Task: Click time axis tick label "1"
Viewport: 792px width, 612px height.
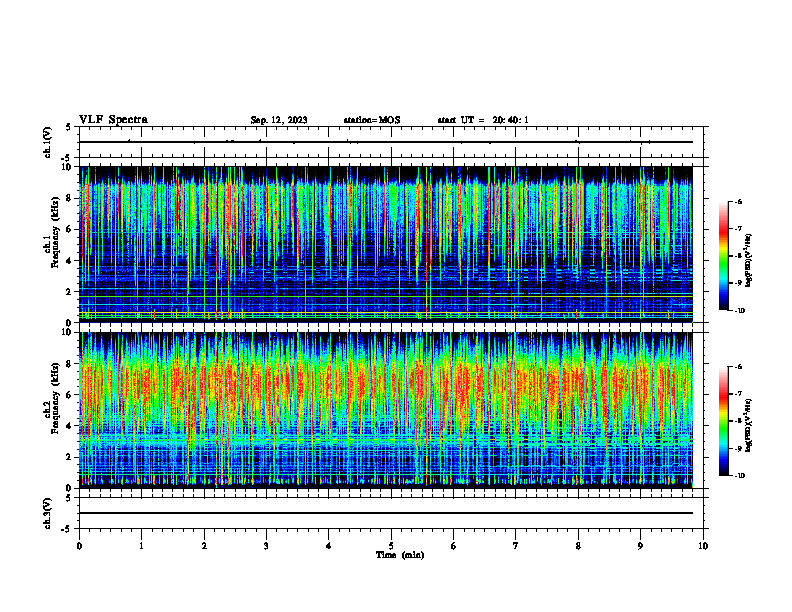Action: pos(141,546)
